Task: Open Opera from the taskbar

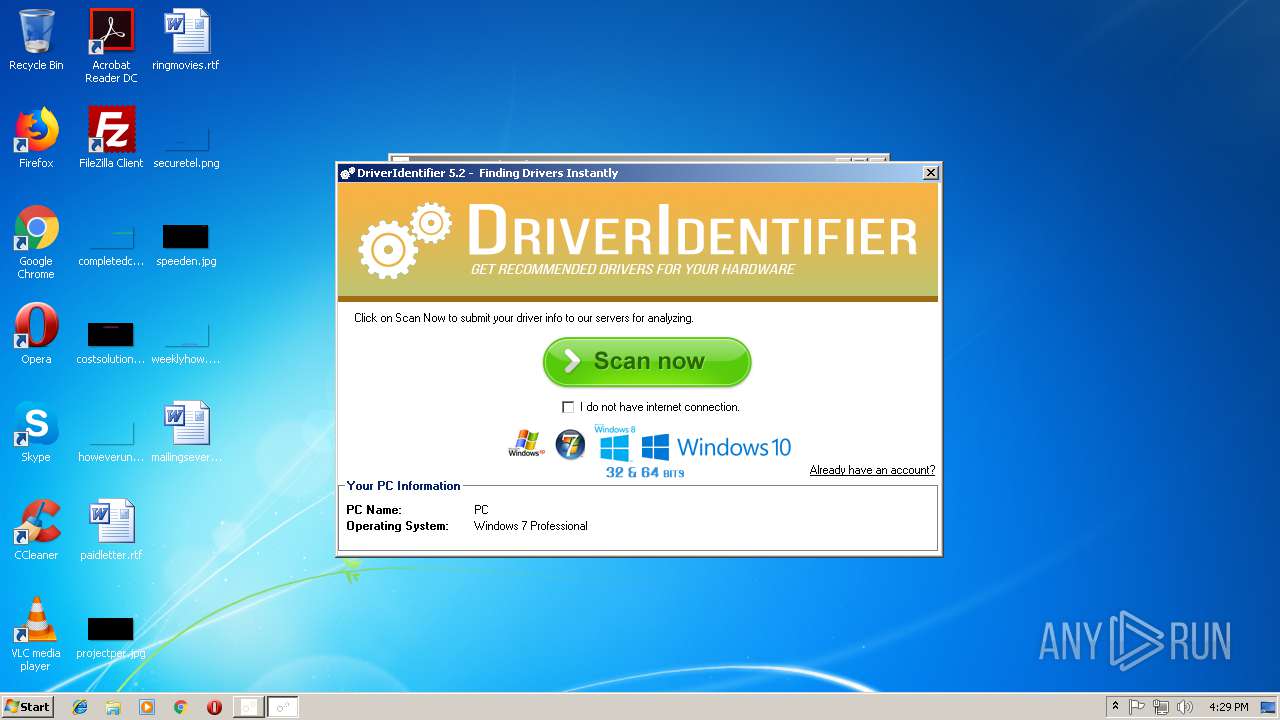Action: 214,706
